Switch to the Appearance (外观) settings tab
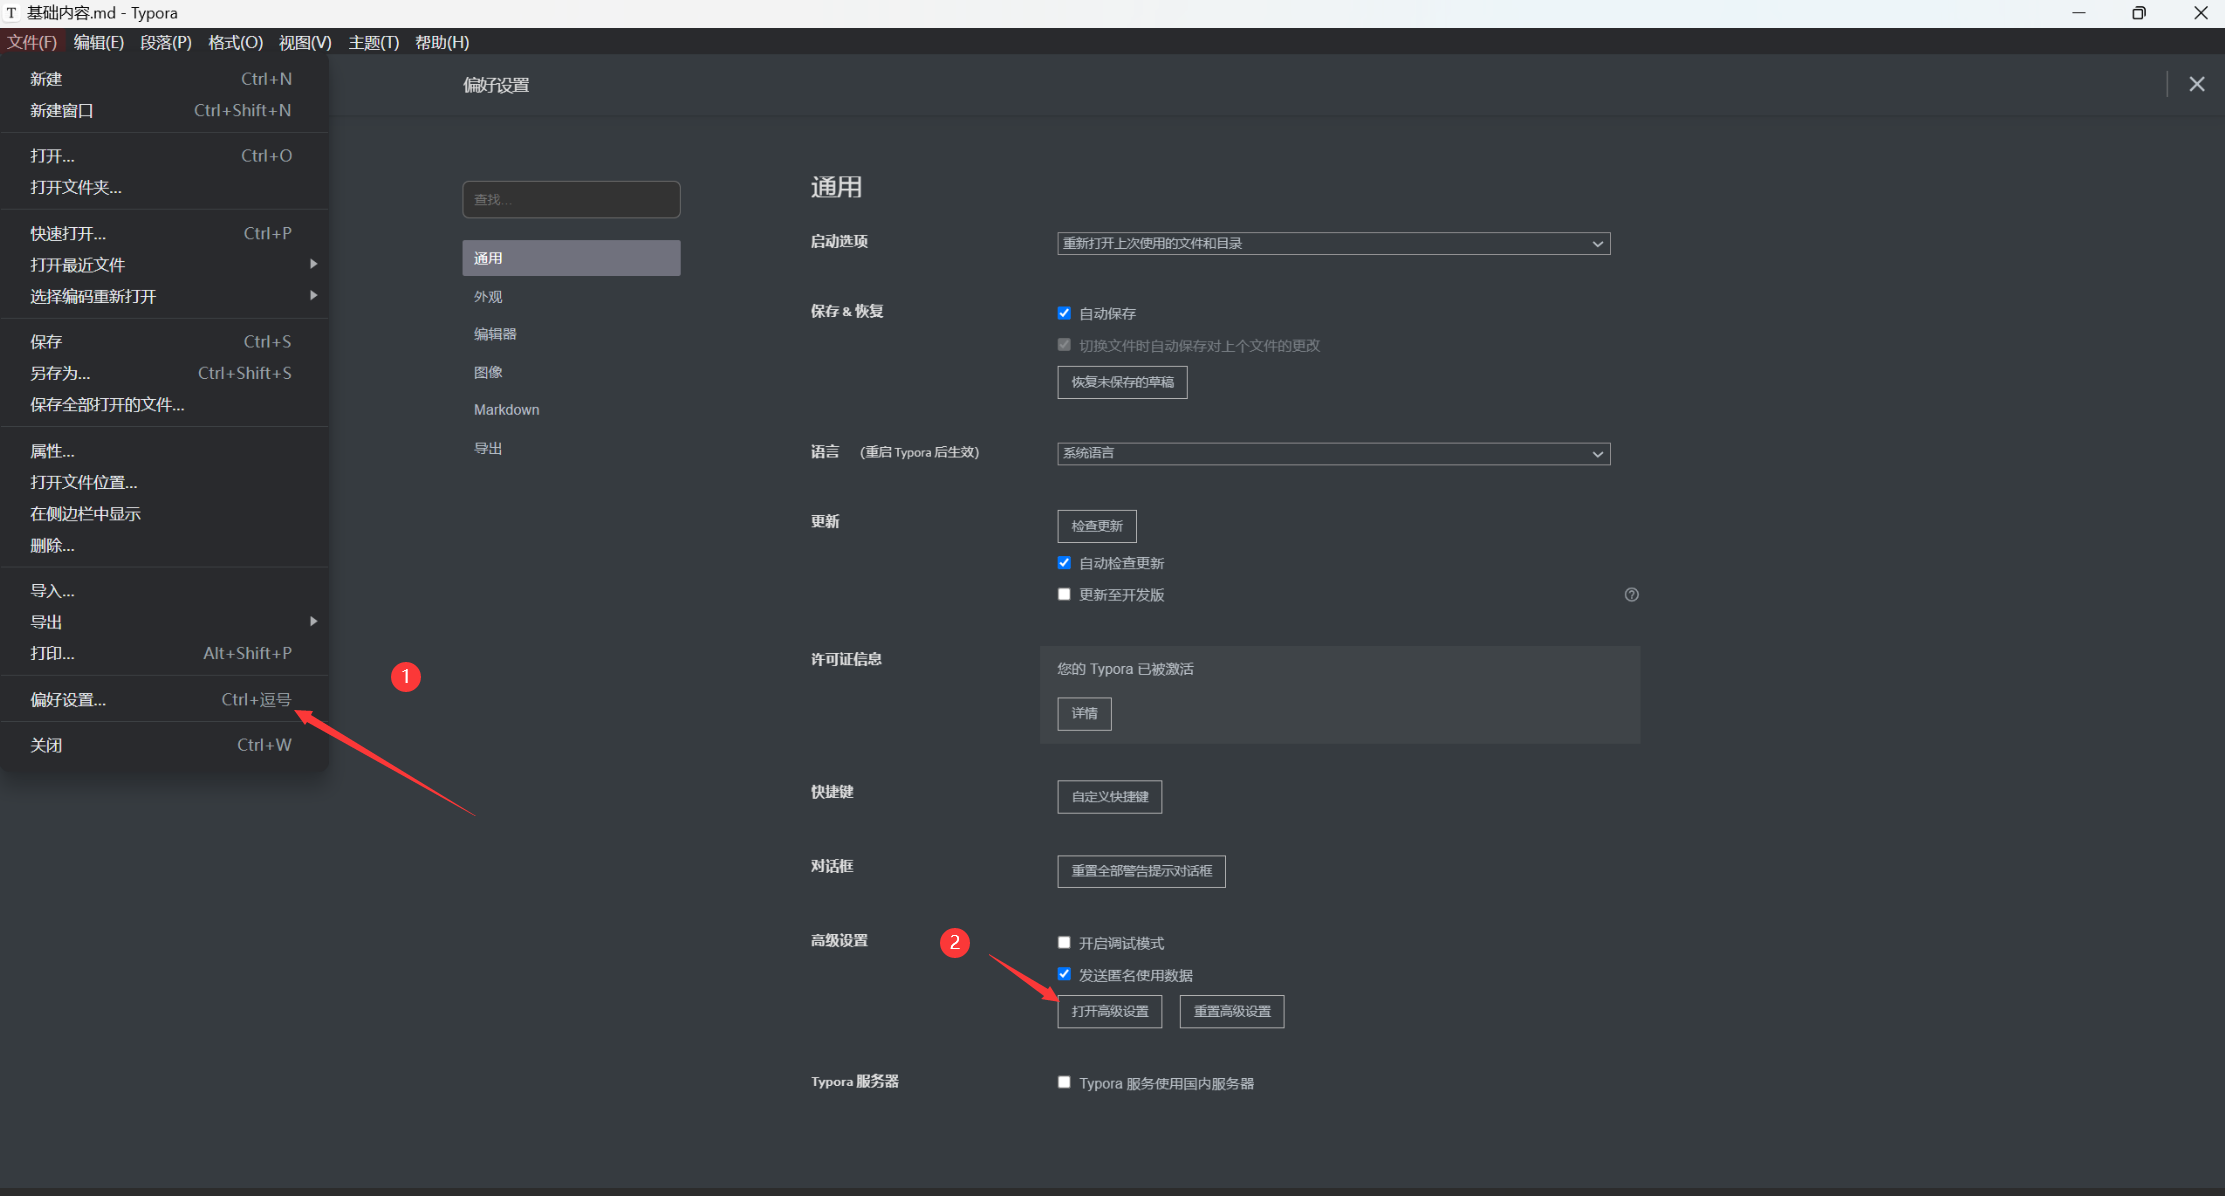 click(x=488, y=297)
